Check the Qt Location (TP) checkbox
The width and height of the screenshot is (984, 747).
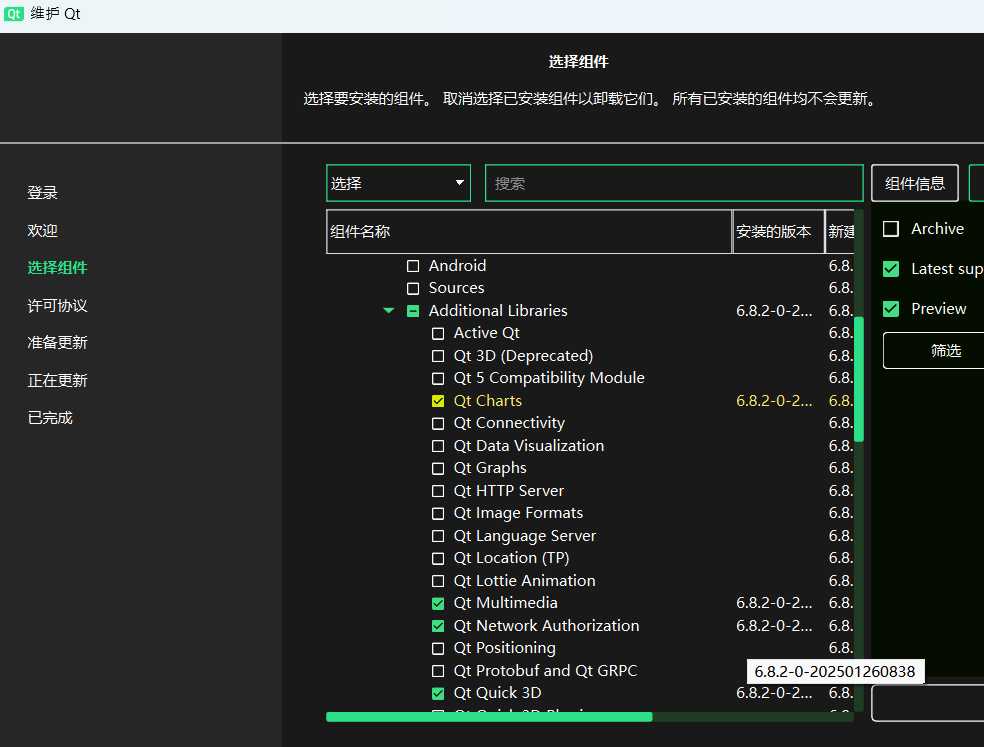[438, 559]
